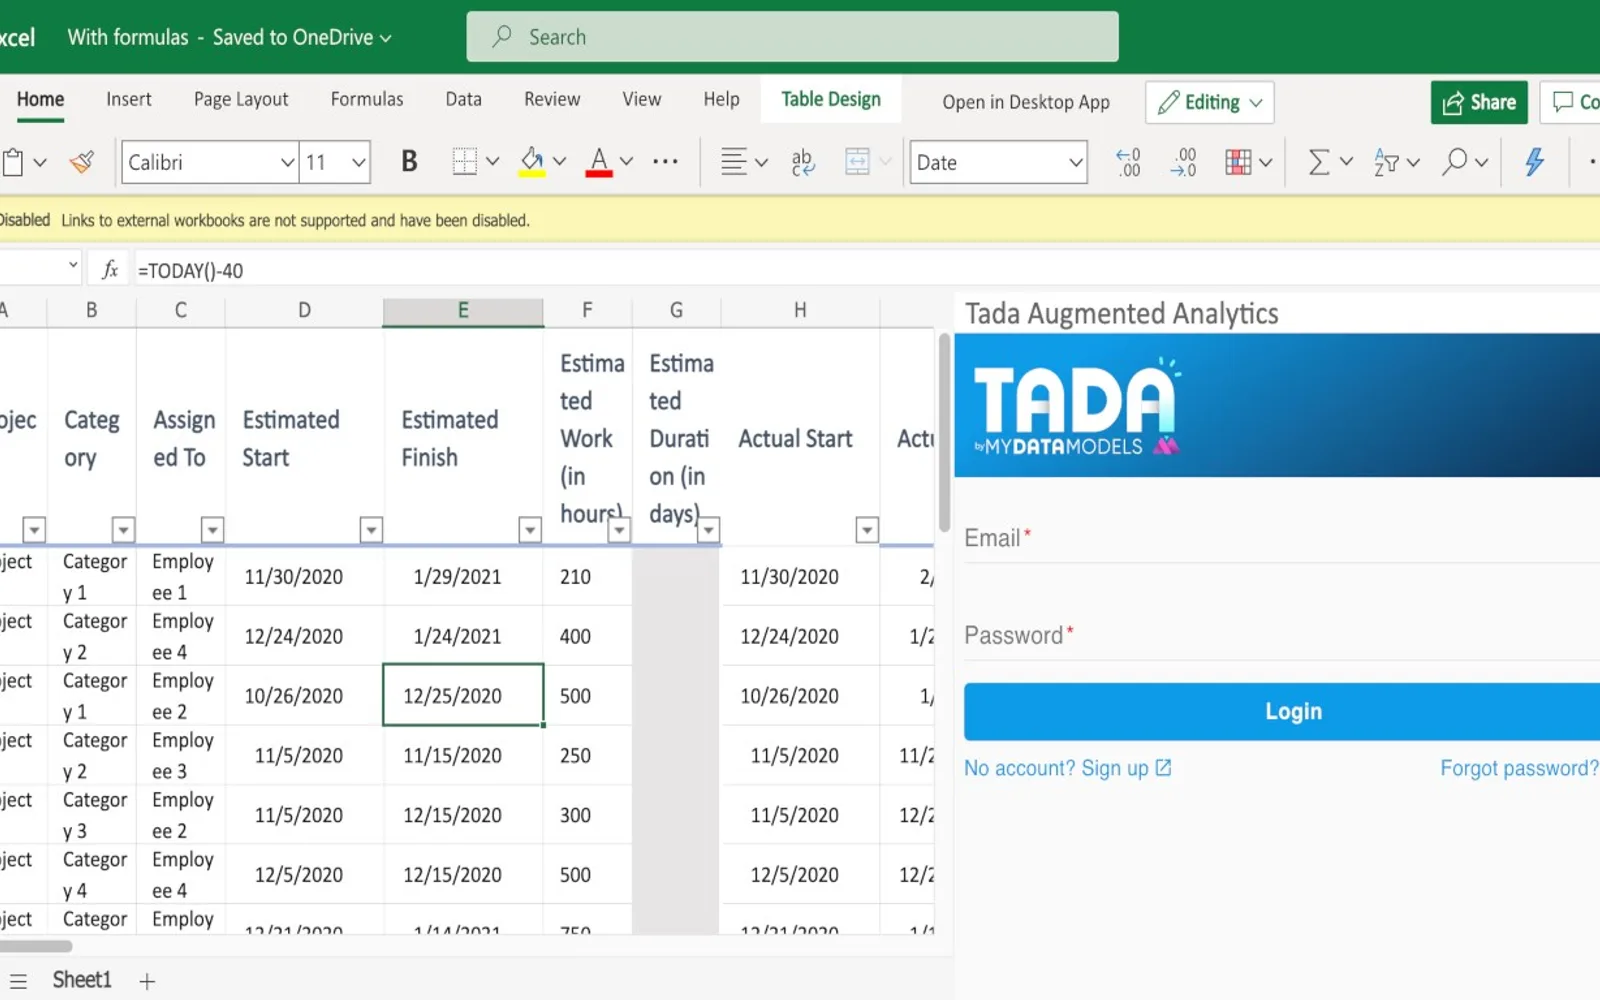
Task: Click Open in Desktop App
Action: coord(1026,102)
